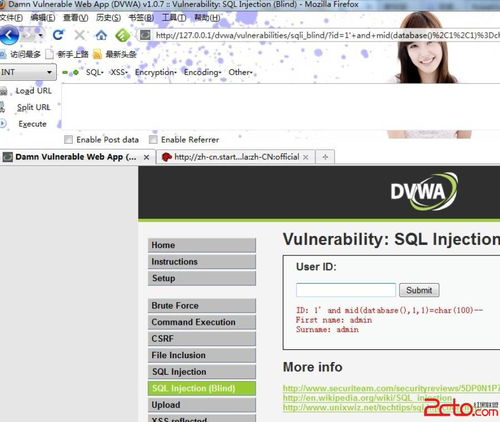Click the site identity icon in address bar

tap(145, 35)
